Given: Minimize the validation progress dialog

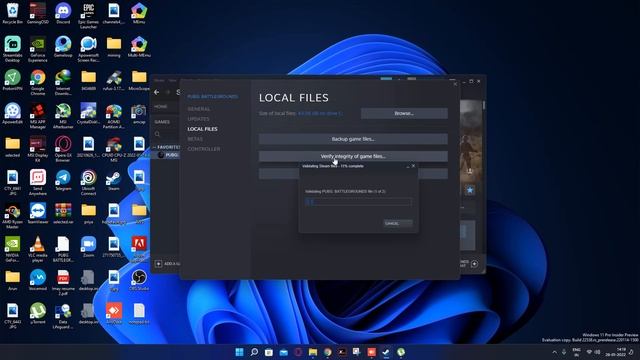Looking at the screenshot, I should click(407, 166).
